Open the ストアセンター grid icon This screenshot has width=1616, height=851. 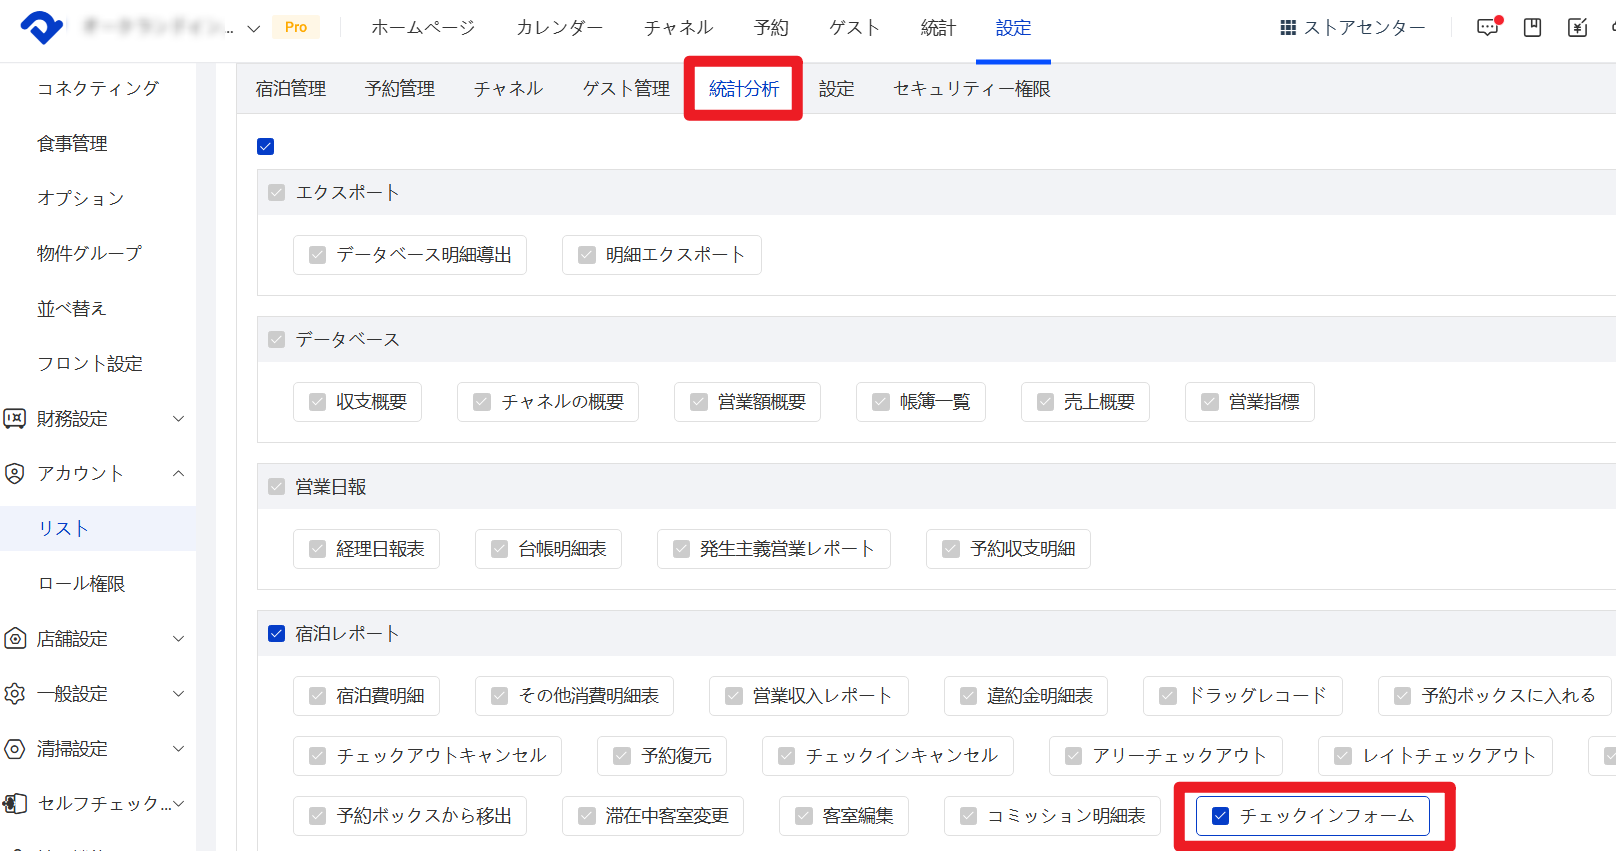pyautogui.click(x=1288, y=28)
